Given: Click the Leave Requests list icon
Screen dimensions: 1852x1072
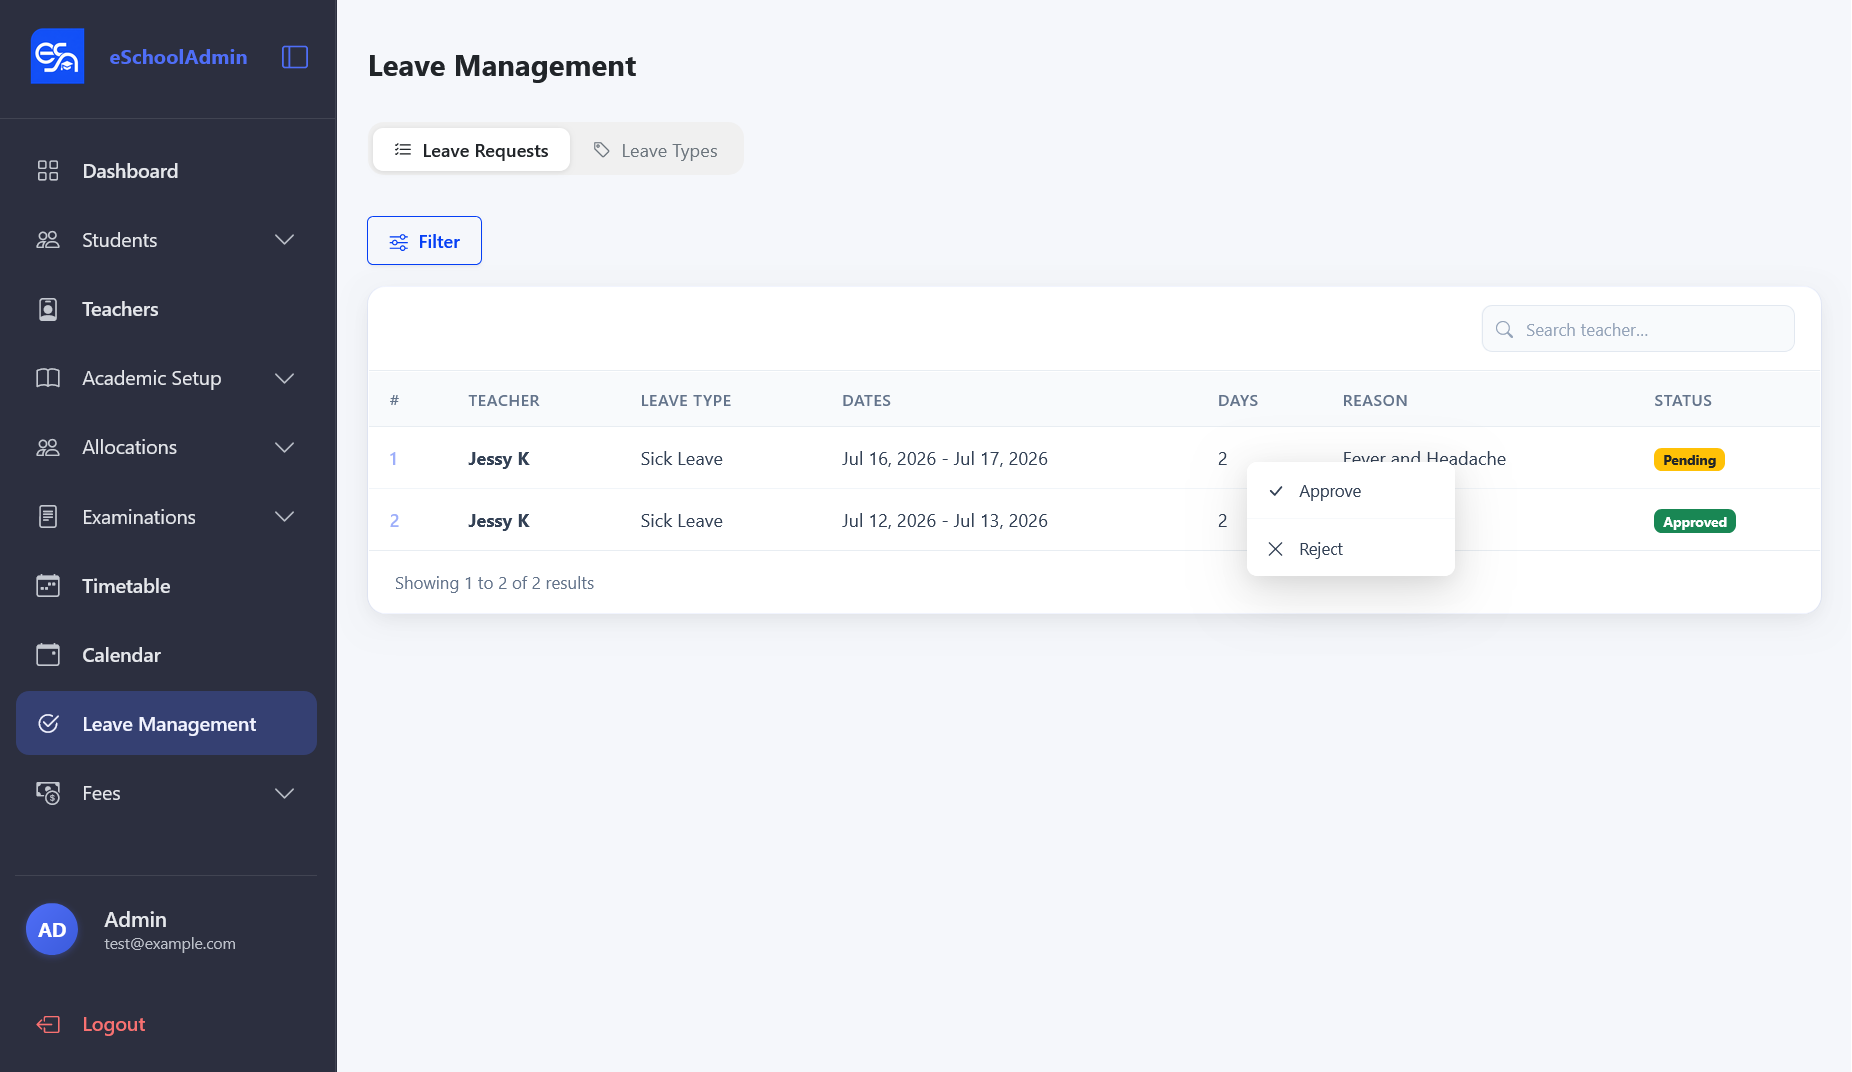Looking at the screenshot, I should 403,150.
